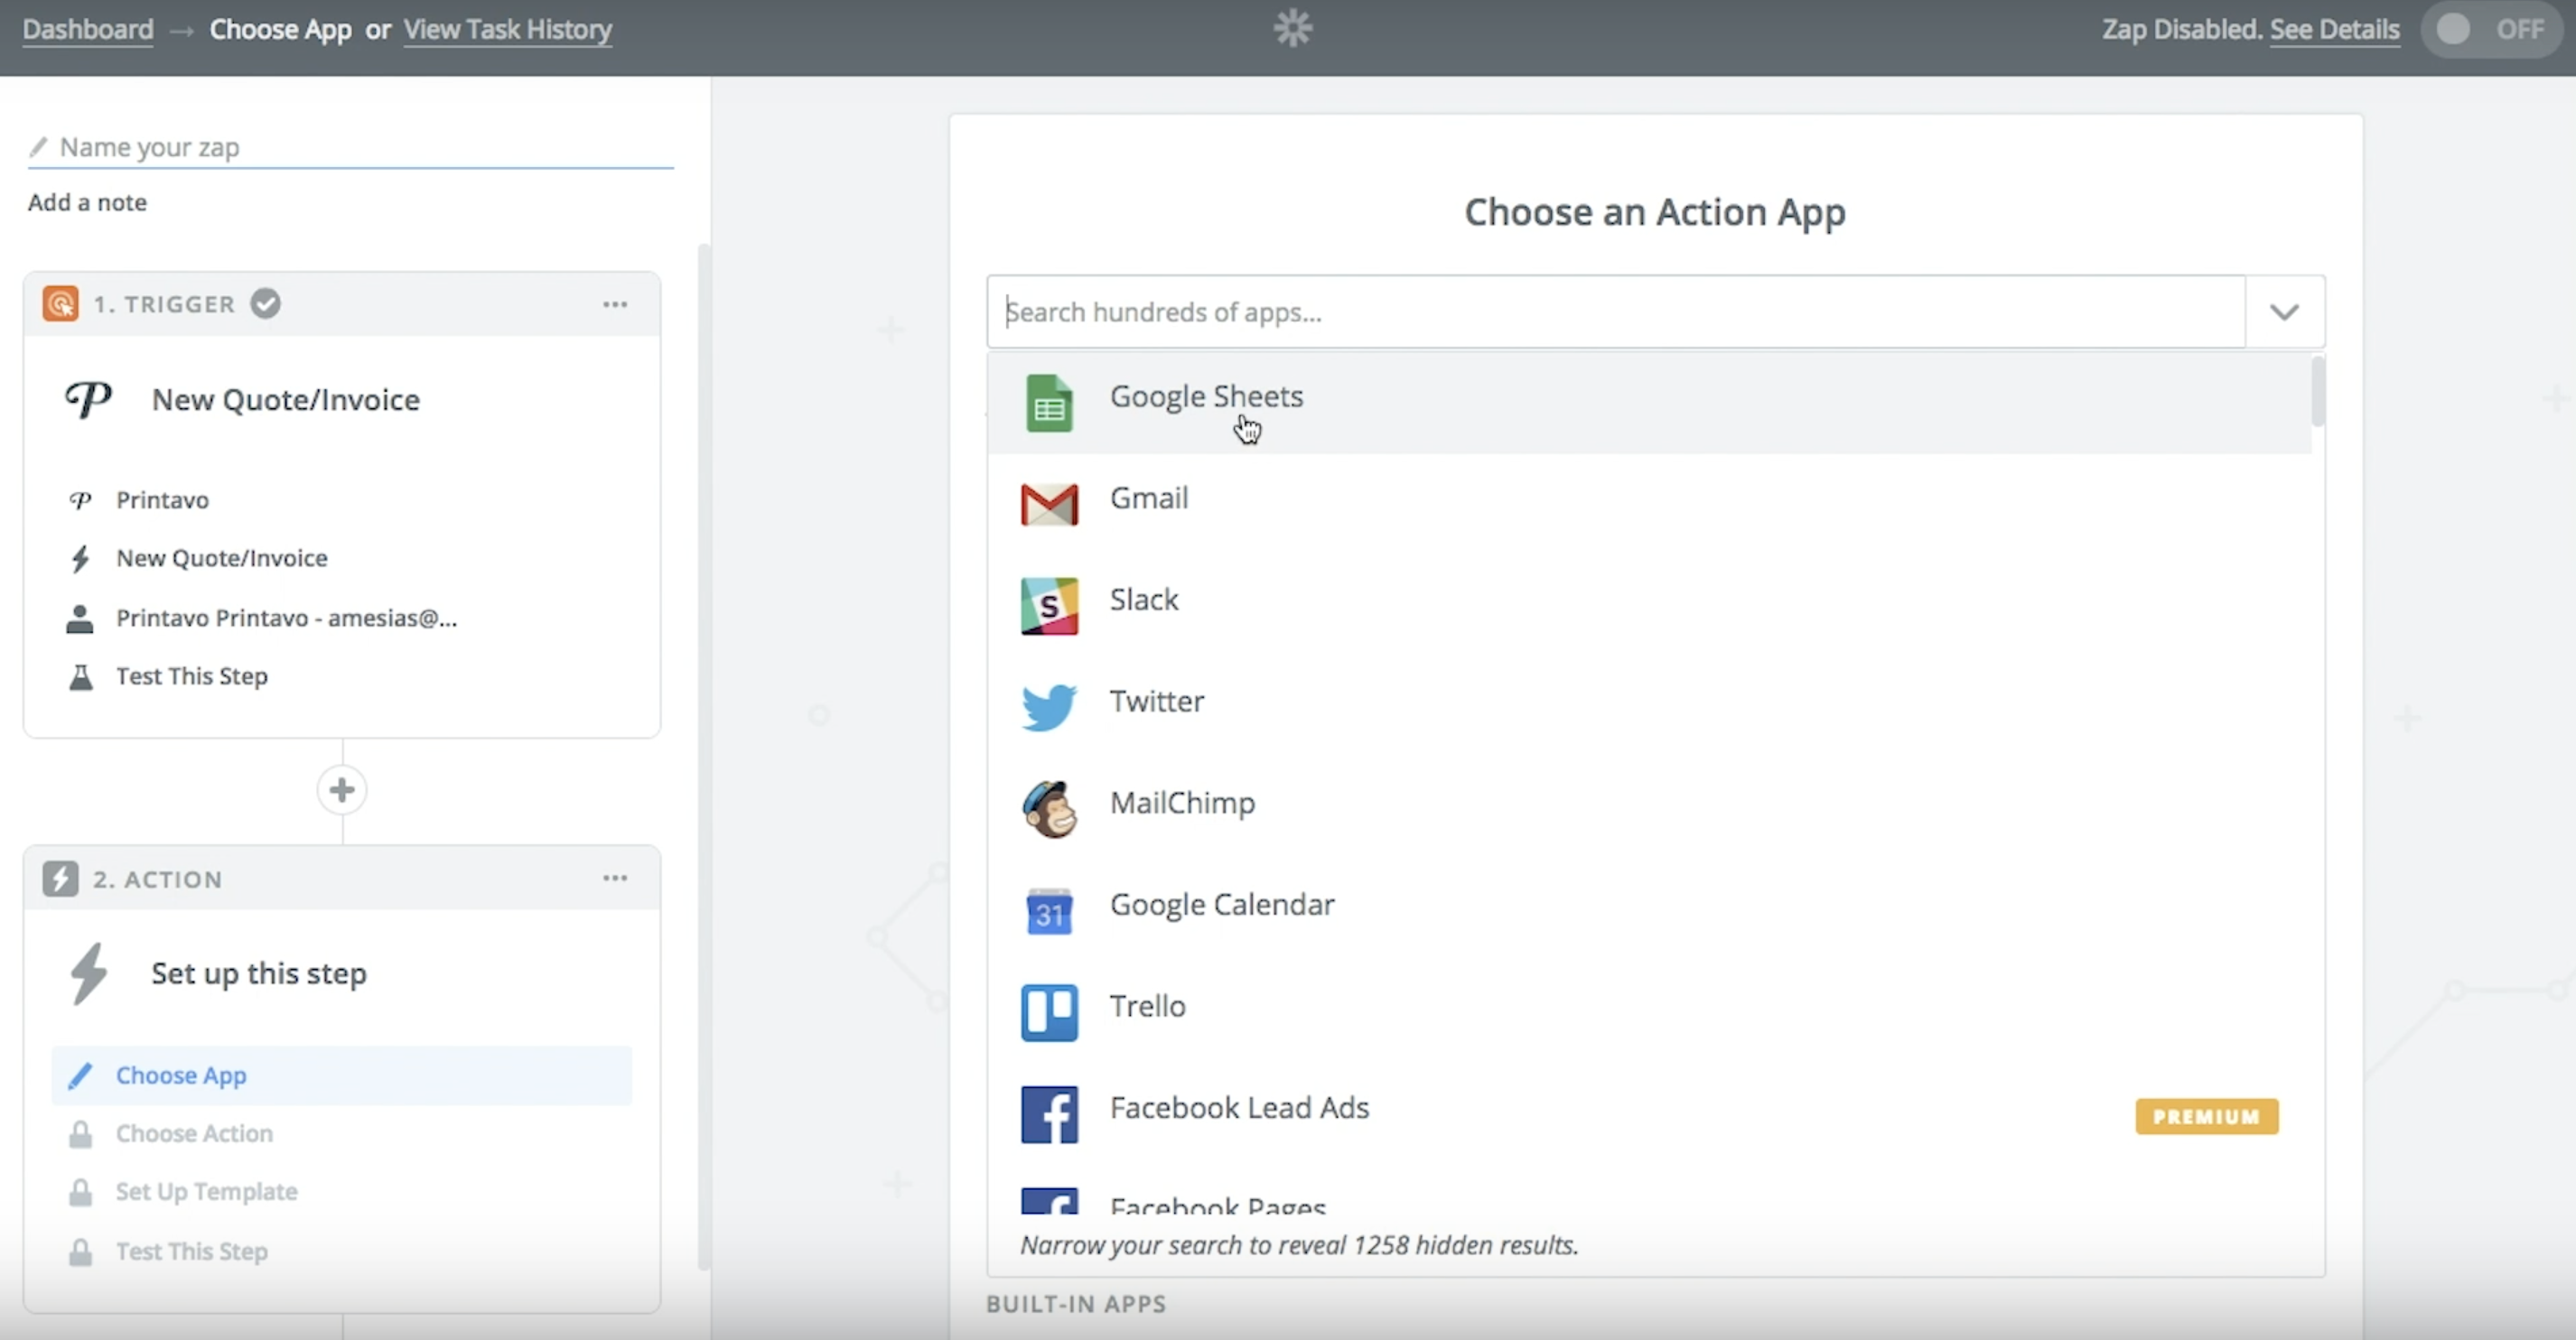
Task: Click New Quote/Invoice row in trigger list
Action: [x=342, y=558]
